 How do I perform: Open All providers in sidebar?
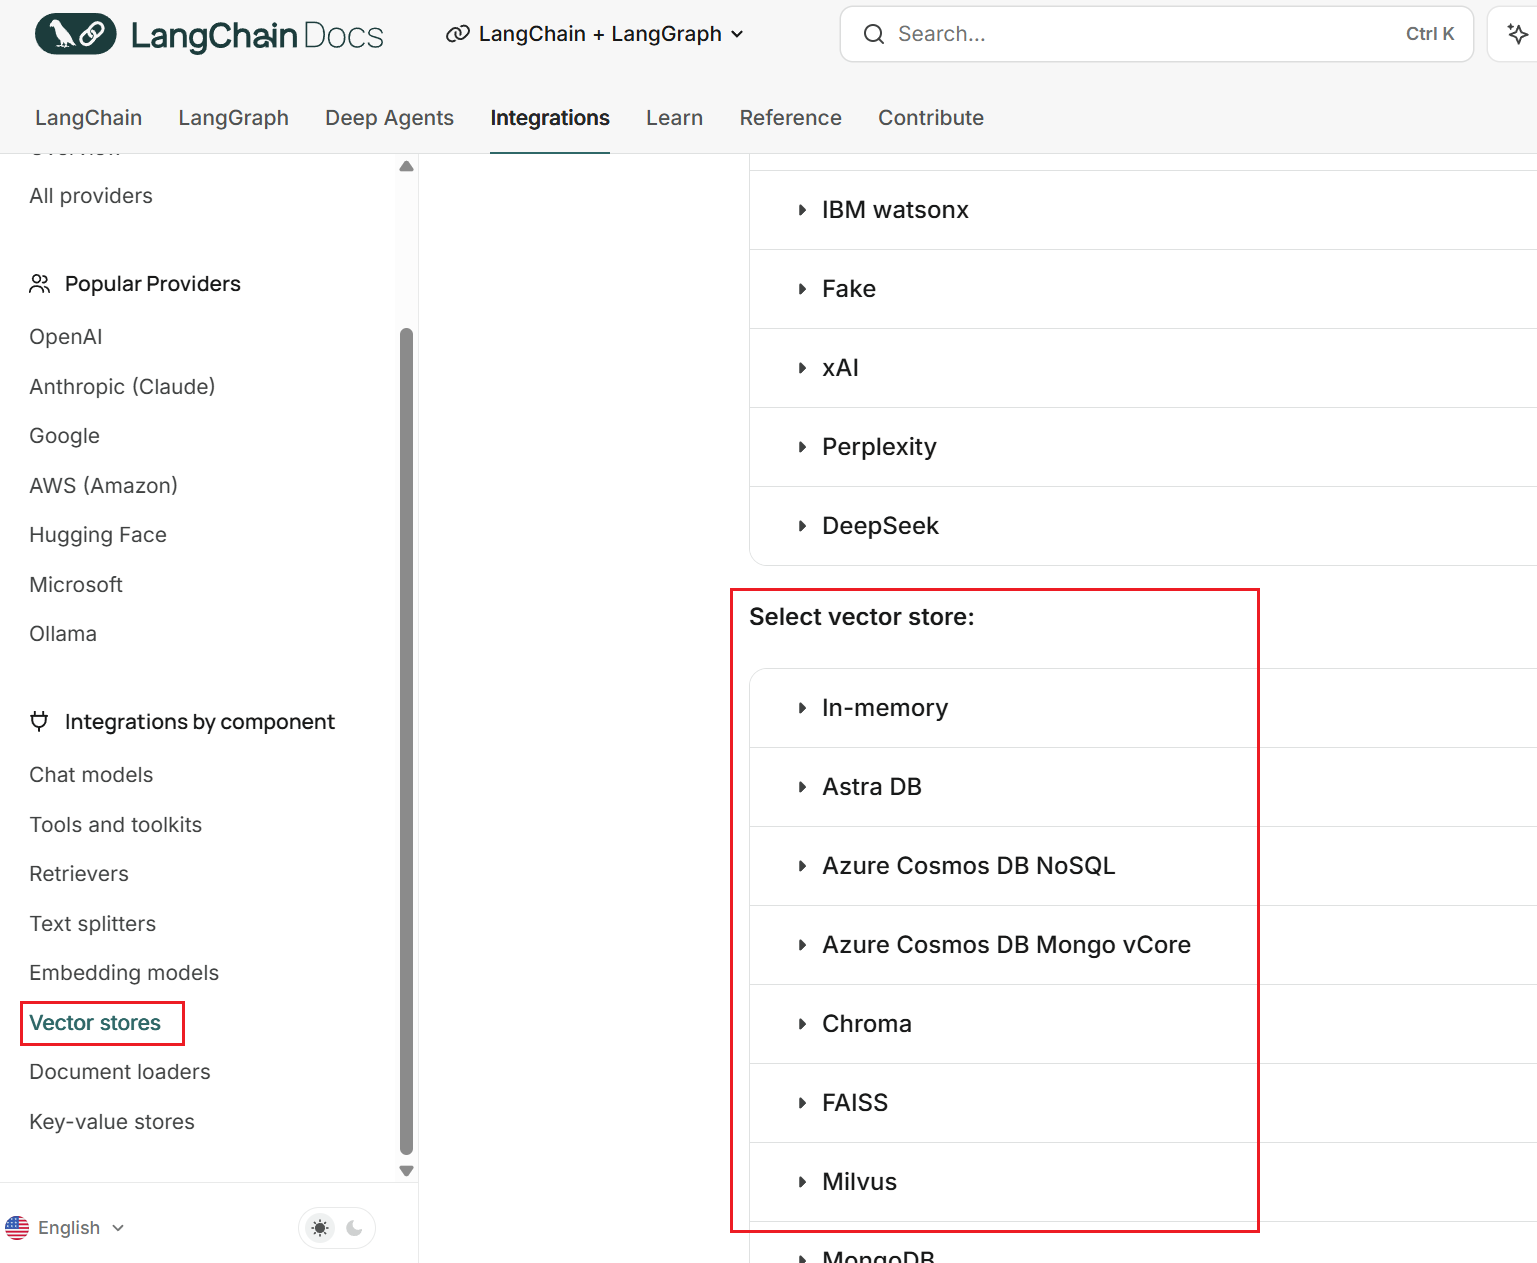[x=91, y=196]
